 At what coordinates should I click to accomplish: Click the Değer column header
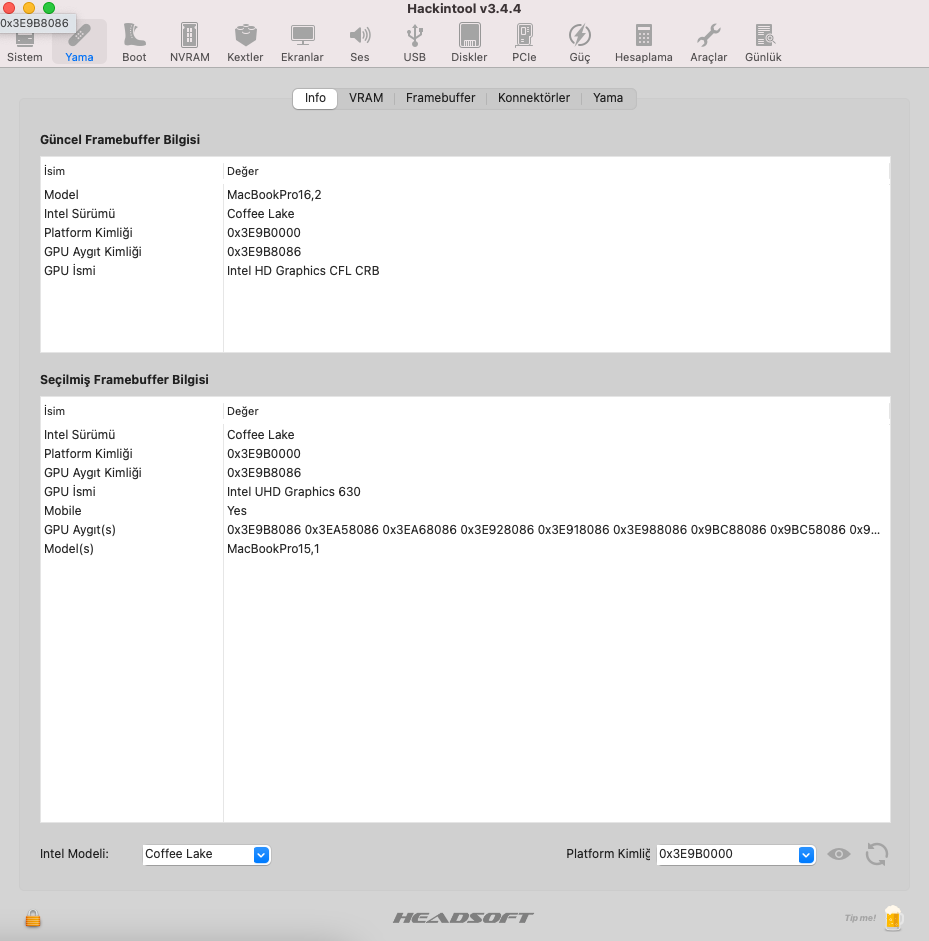243,411
